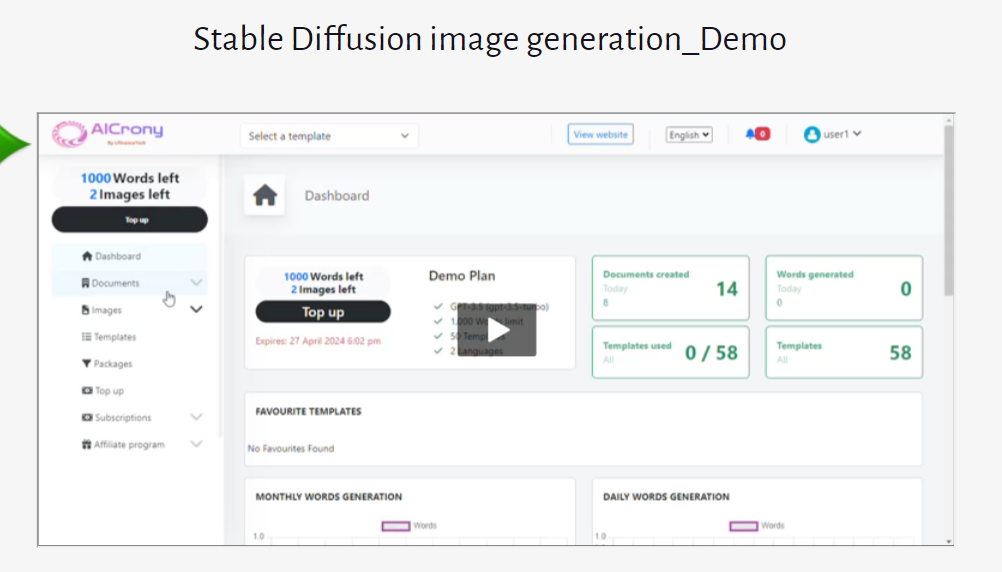Open the English language selector
Screen dimensions: 1002x572
pyautogui.click(x=689, y=135)
